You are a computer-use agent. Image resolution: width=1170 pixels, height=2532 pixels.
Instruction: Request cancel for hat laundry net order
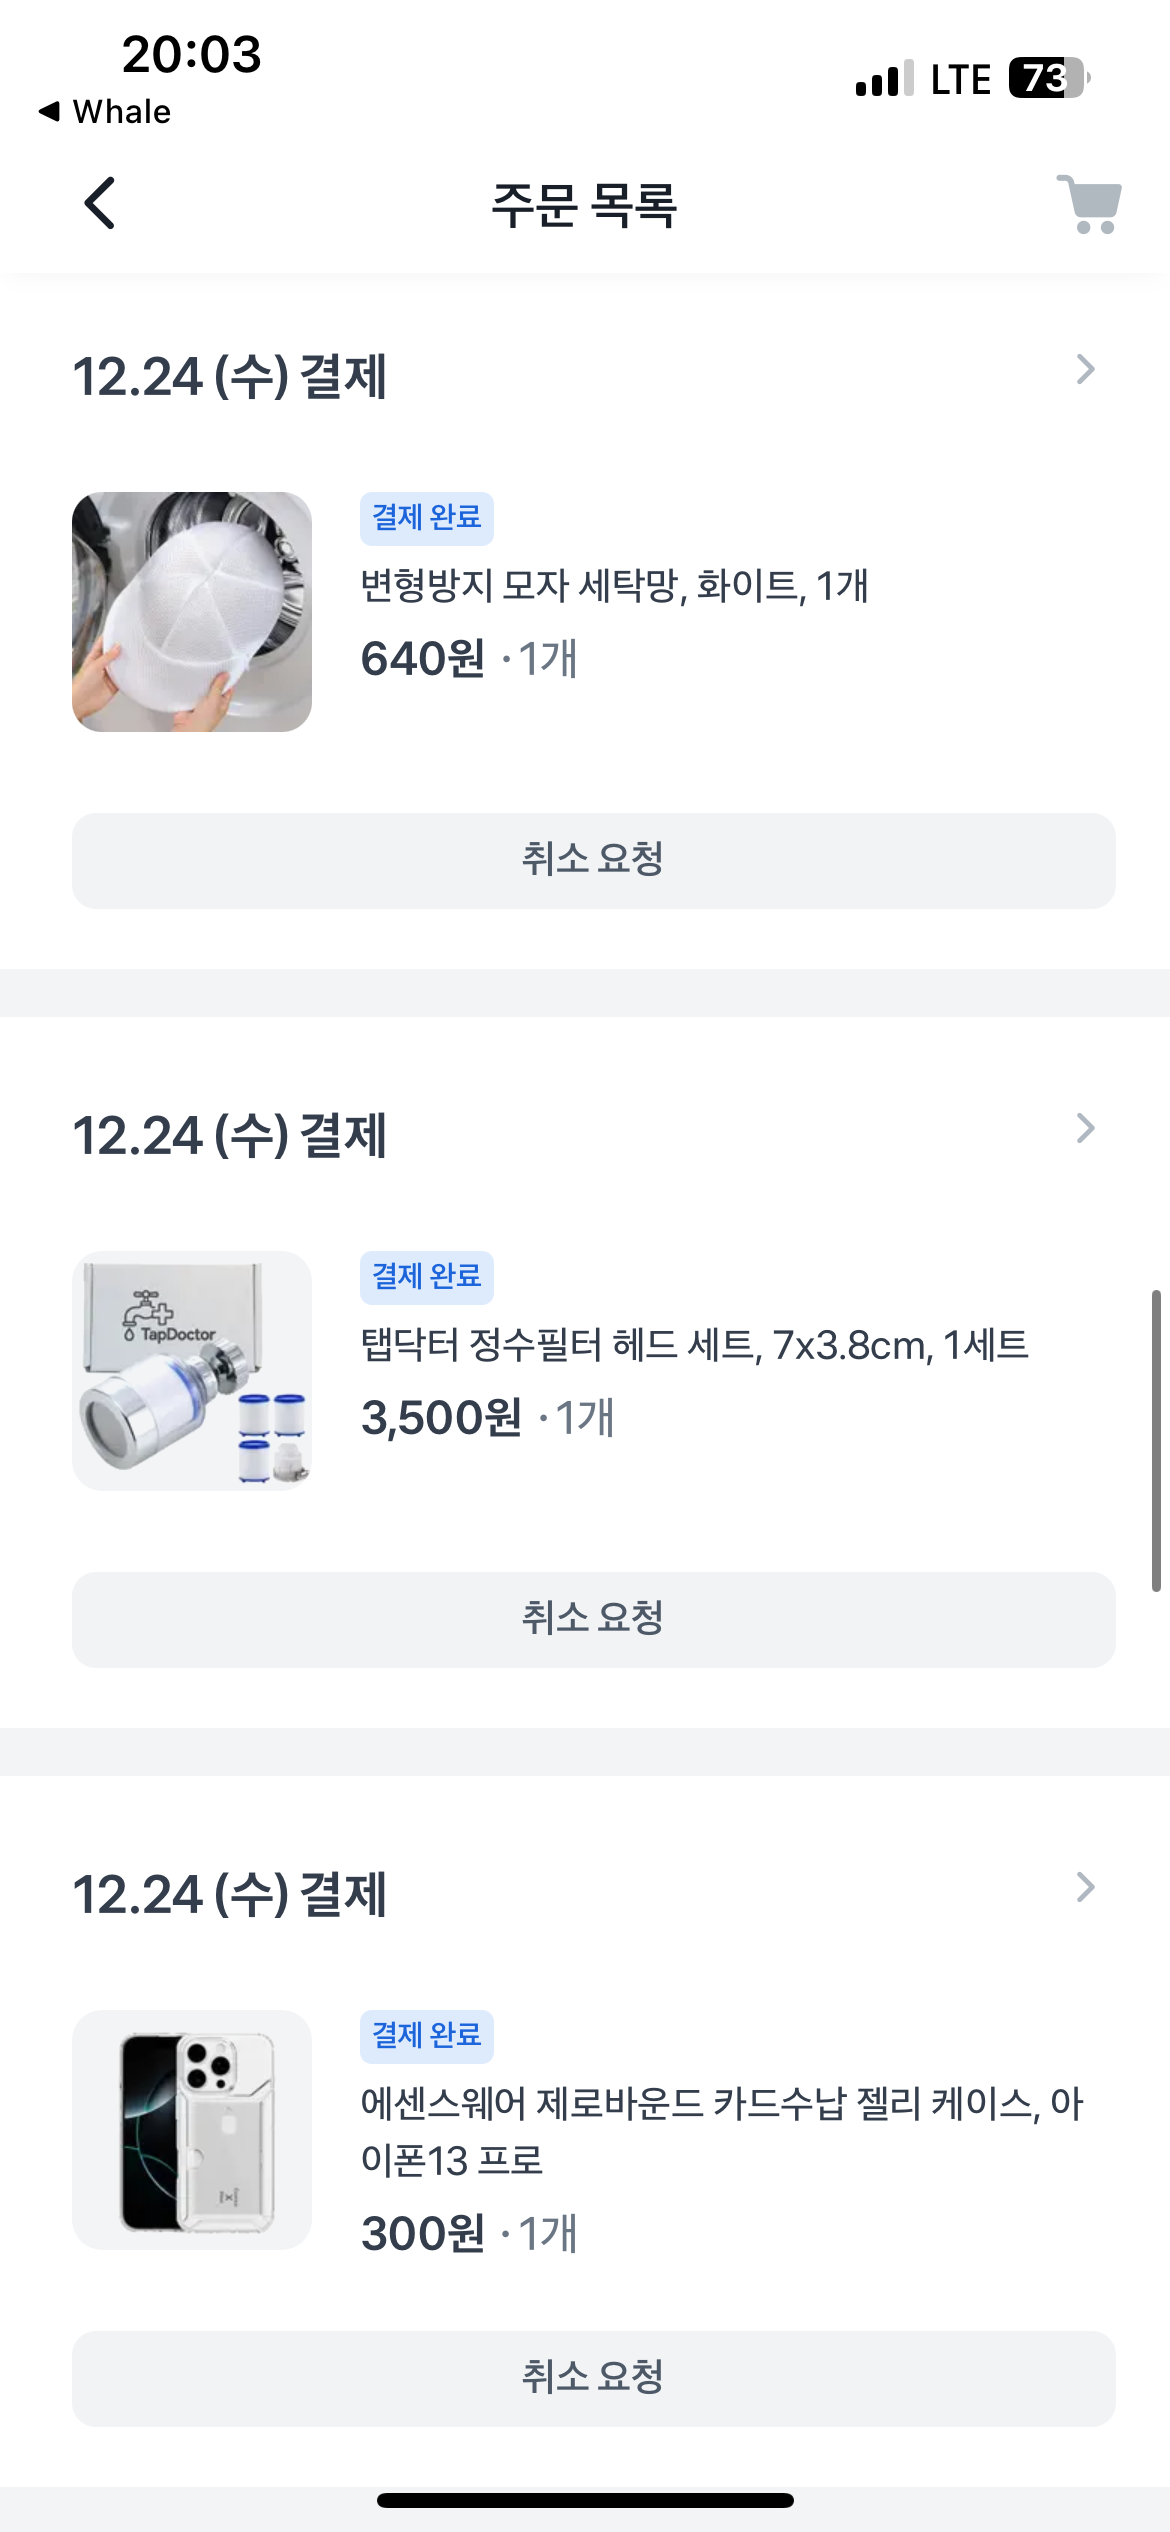tap(593, 860)
